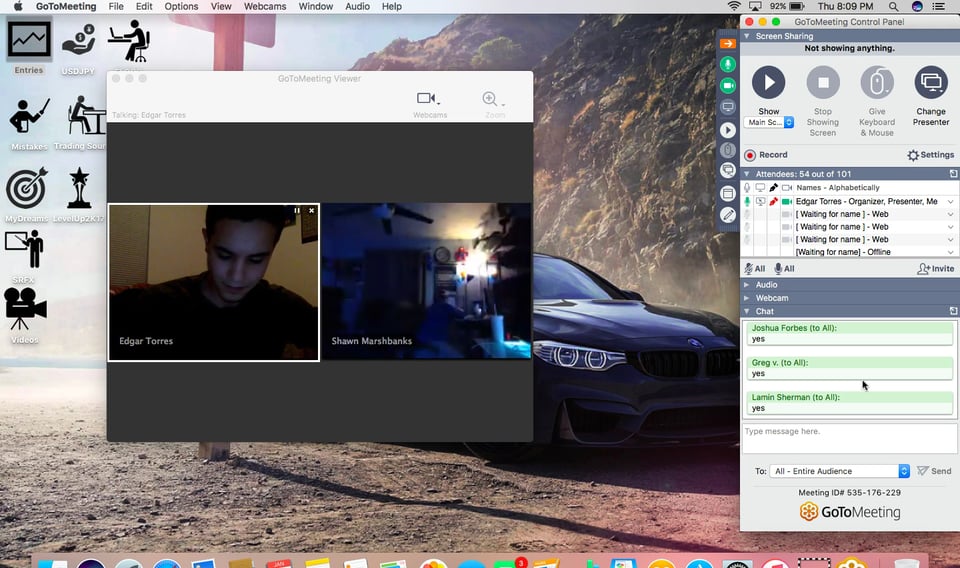The height and width of the screenshot is (568, 960).
Task: Toggle Edgar Torres green webcam icon
Action: click(787, 201)
